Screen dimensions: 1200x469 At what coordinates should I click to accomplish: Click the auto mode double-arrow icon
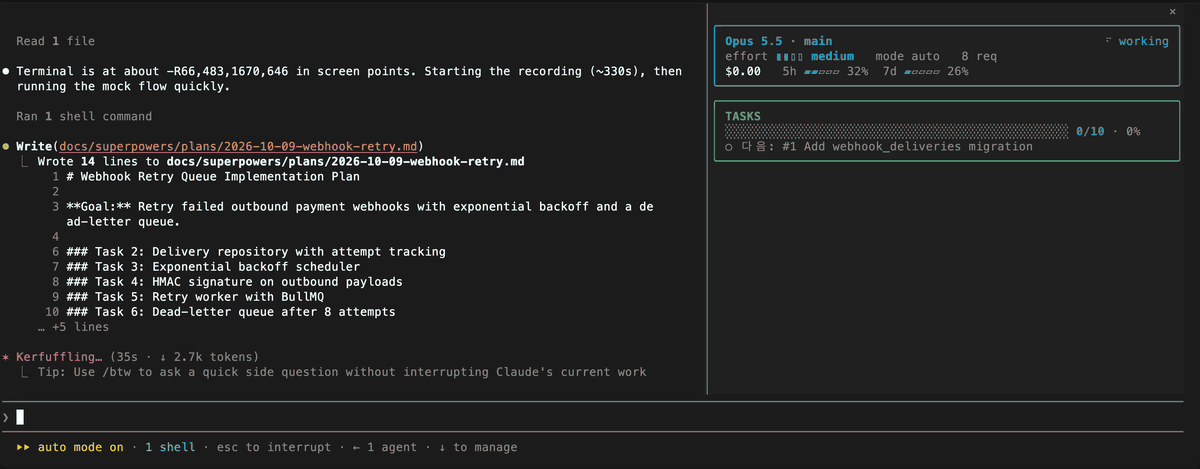tap(24, 447)
